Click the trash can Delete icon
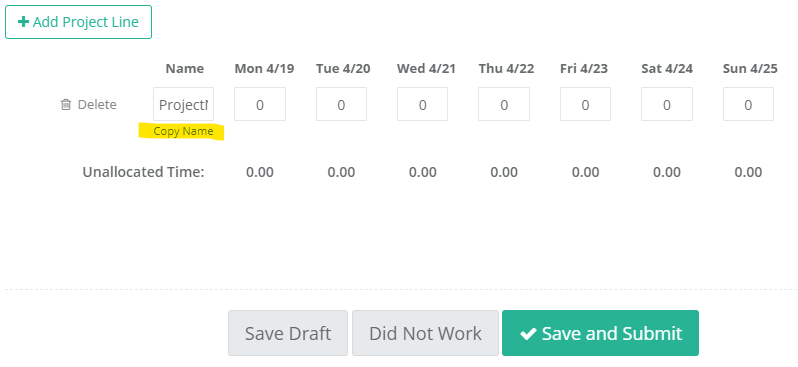The image size is (798, 367). [x=66, y=104]
